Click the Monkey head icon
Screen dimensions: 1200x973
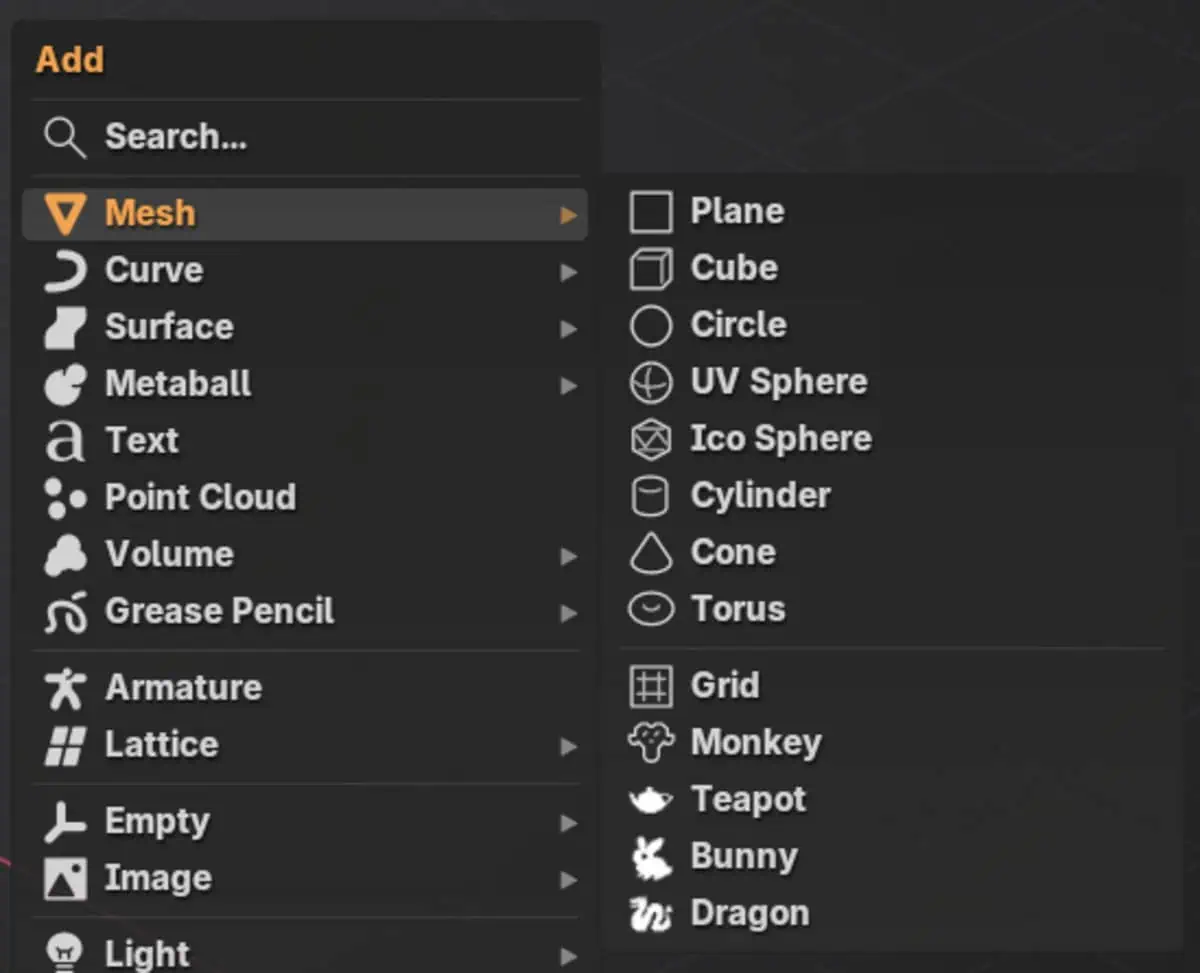651,743
